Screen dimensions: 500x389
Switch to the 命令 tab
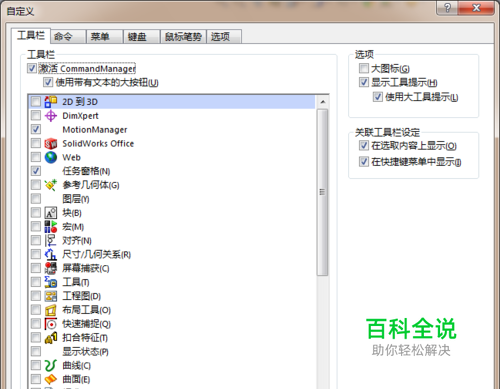(x=68, y=36)
